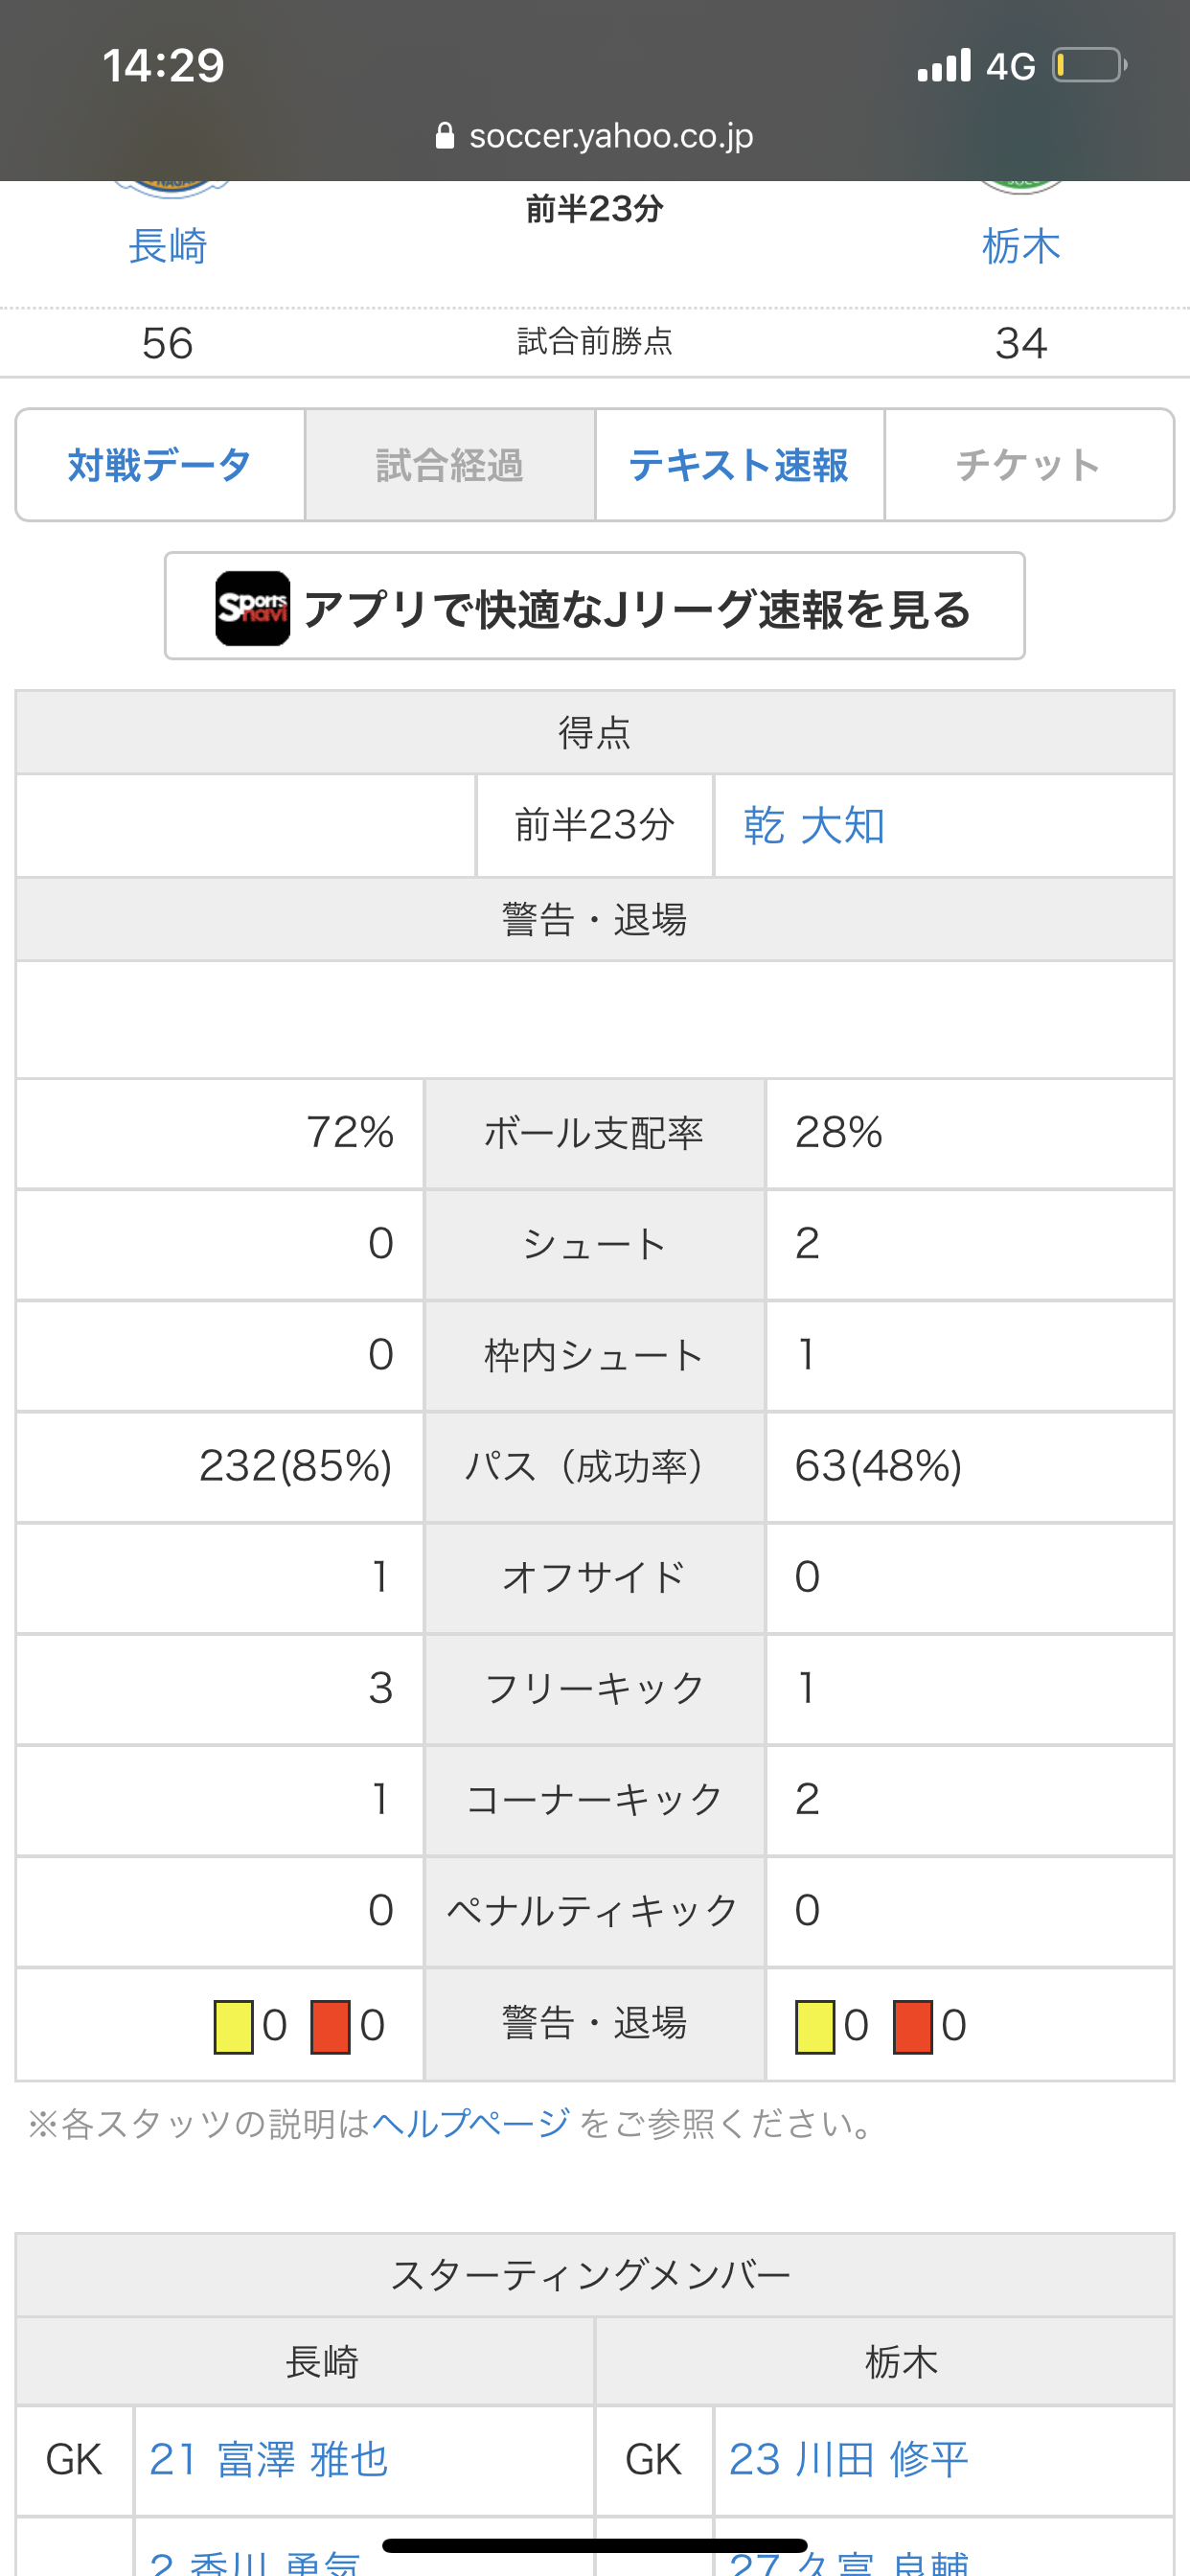Tap the Sportsnavi app icon

253,608
